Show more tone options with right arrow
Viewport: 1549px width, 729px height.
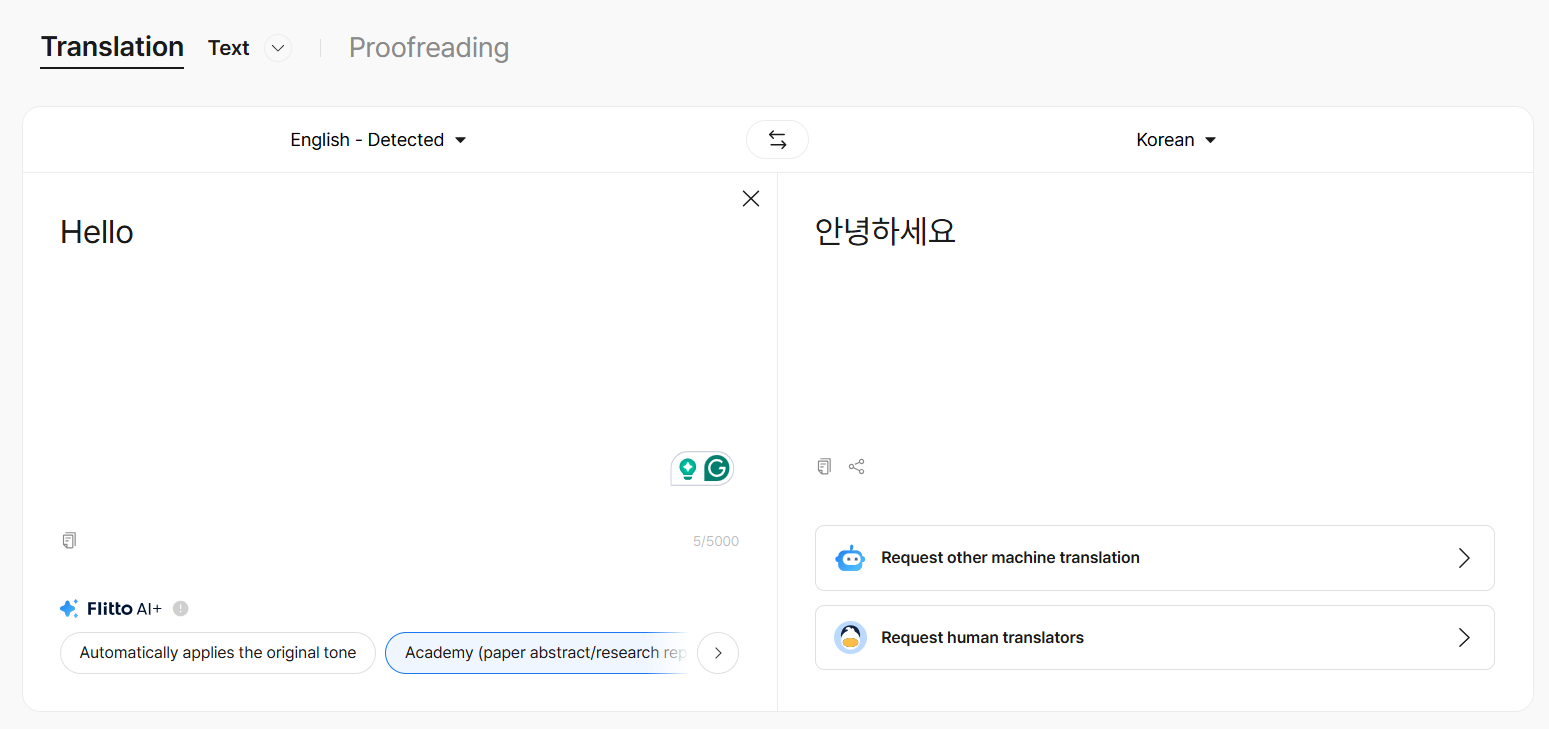718,653
